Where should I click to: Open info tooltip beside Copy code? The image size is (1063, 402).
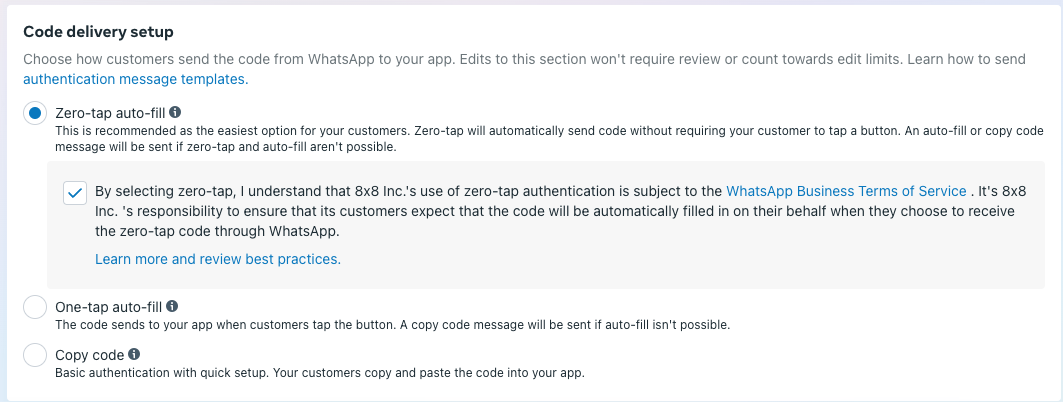[x=134, y=354]
